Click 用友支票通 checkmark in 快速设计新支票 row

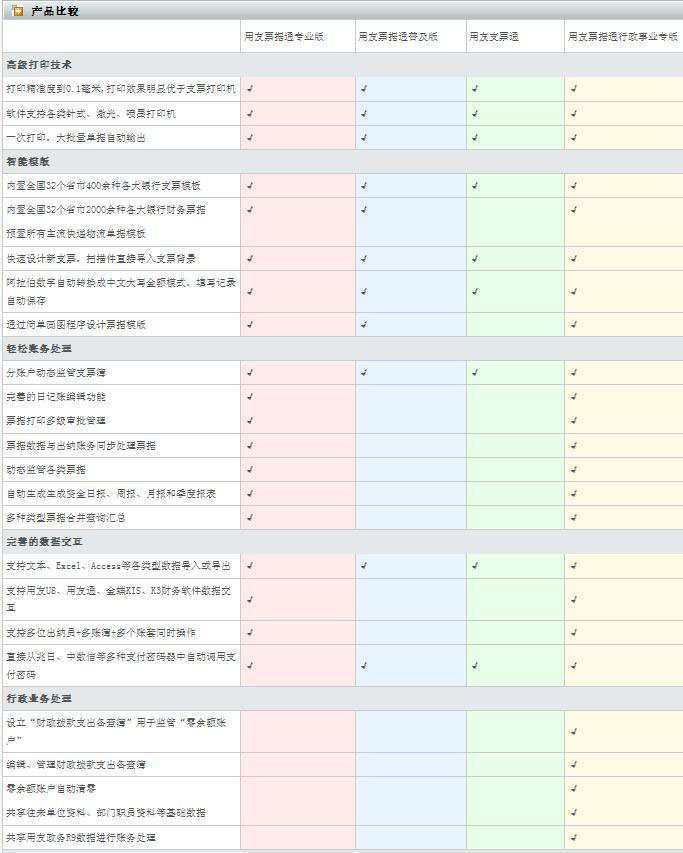pyautogui.click(x=475, y=258)
